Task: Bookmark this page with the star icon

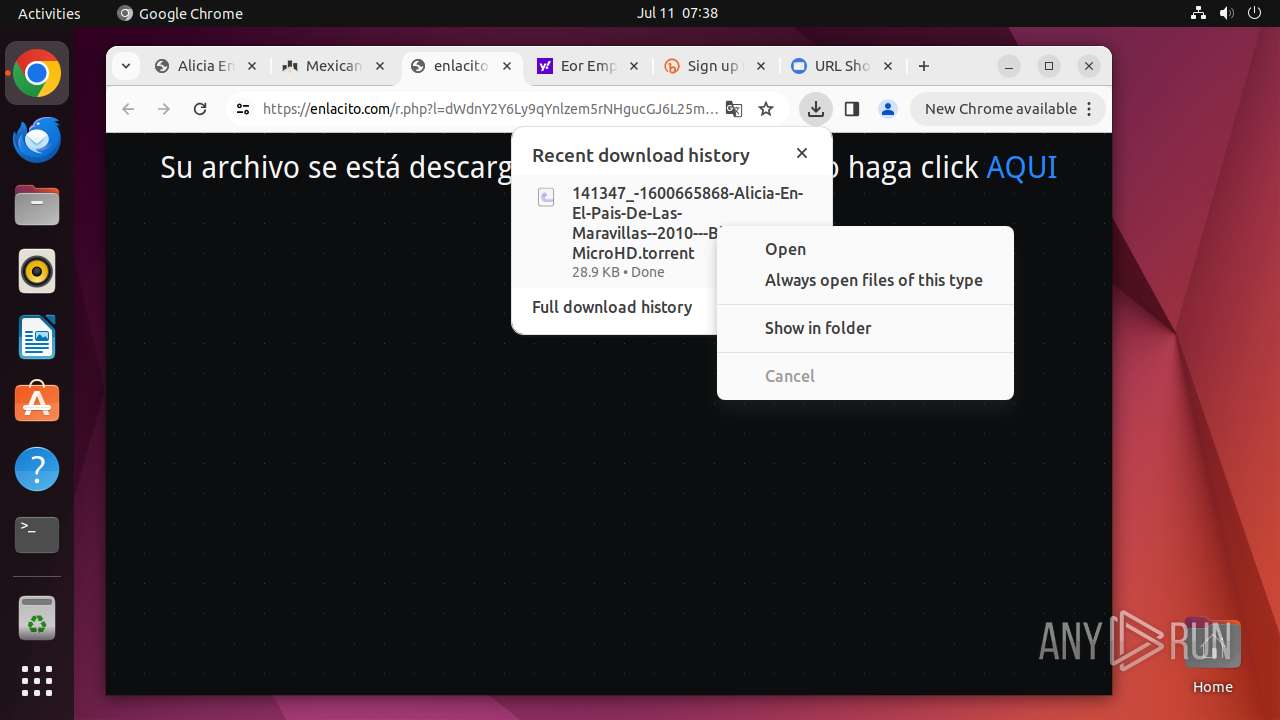Action: click(766, 109)
